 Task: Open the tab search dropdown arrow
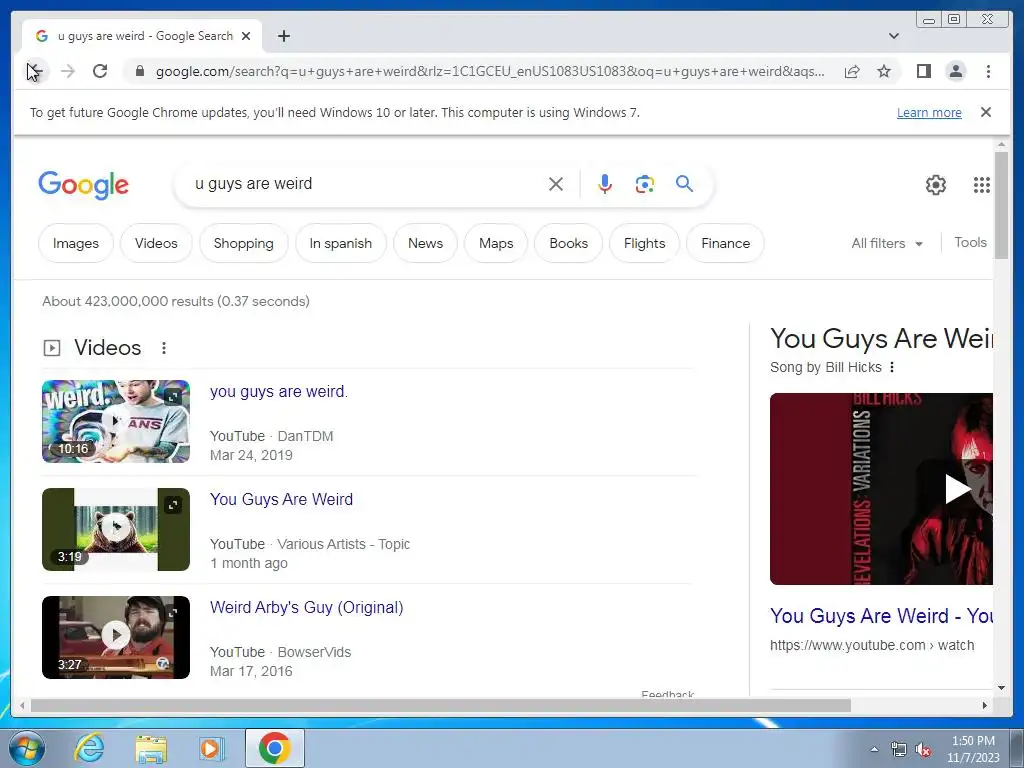point(894,36)
